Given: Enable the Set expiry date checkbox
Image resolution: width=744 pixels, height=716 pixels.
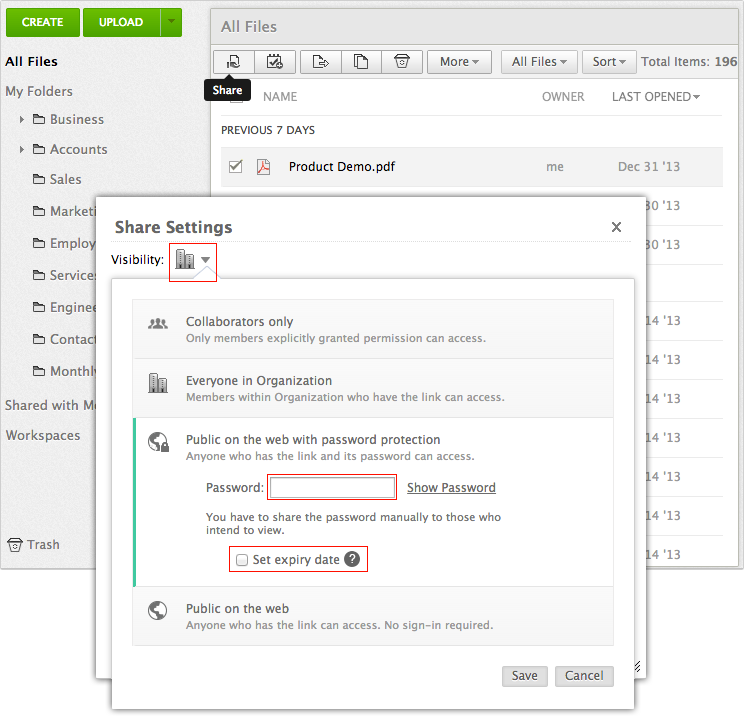Looking at the screenshot, I should tap(242, 560).
